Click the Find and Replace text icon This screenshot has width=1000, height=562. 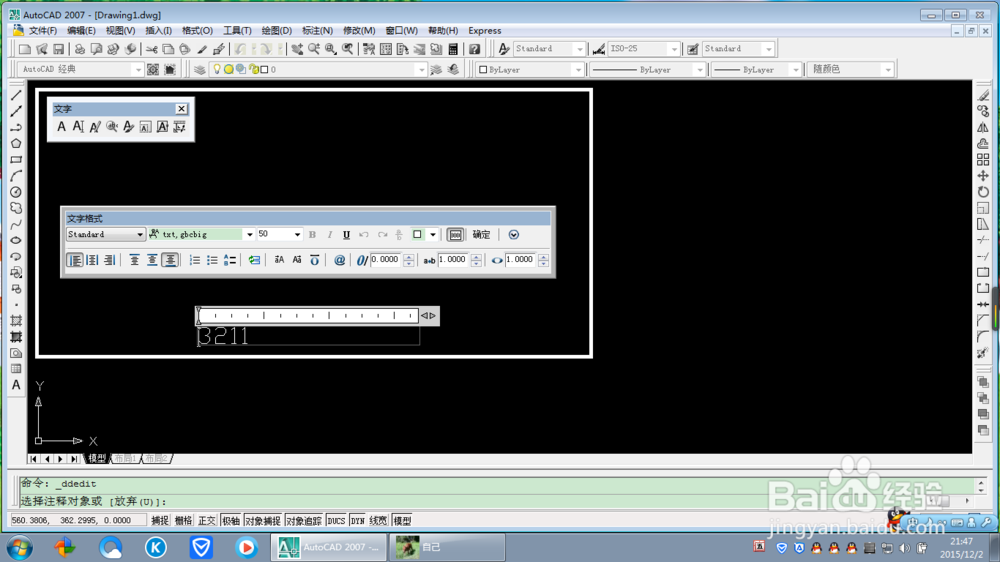112,127
